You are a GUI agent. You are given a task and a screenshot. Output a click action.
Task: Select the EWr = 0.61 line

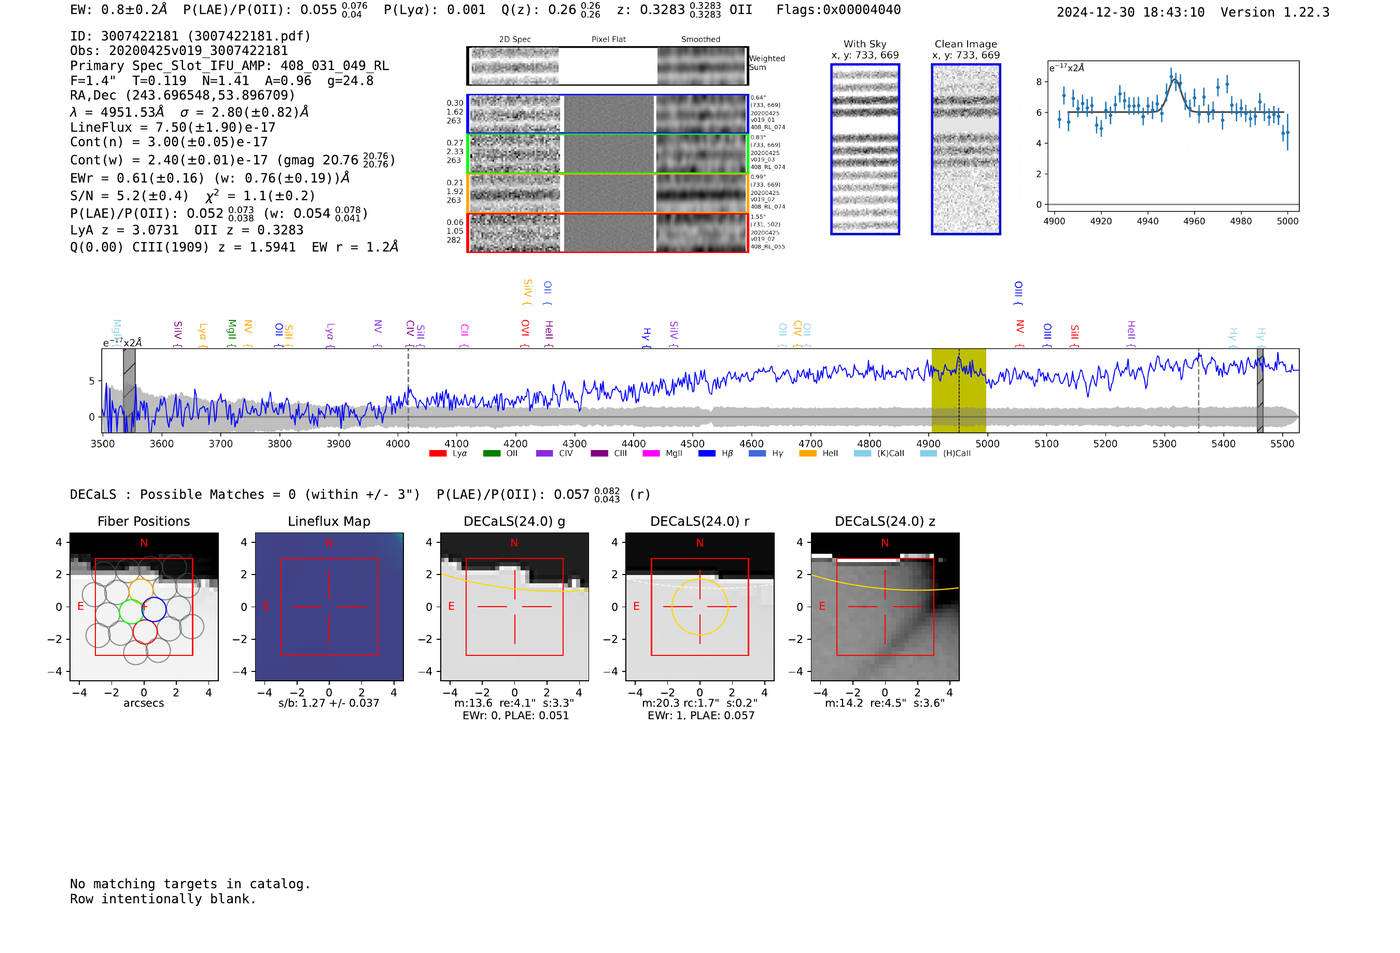(210, 178)
